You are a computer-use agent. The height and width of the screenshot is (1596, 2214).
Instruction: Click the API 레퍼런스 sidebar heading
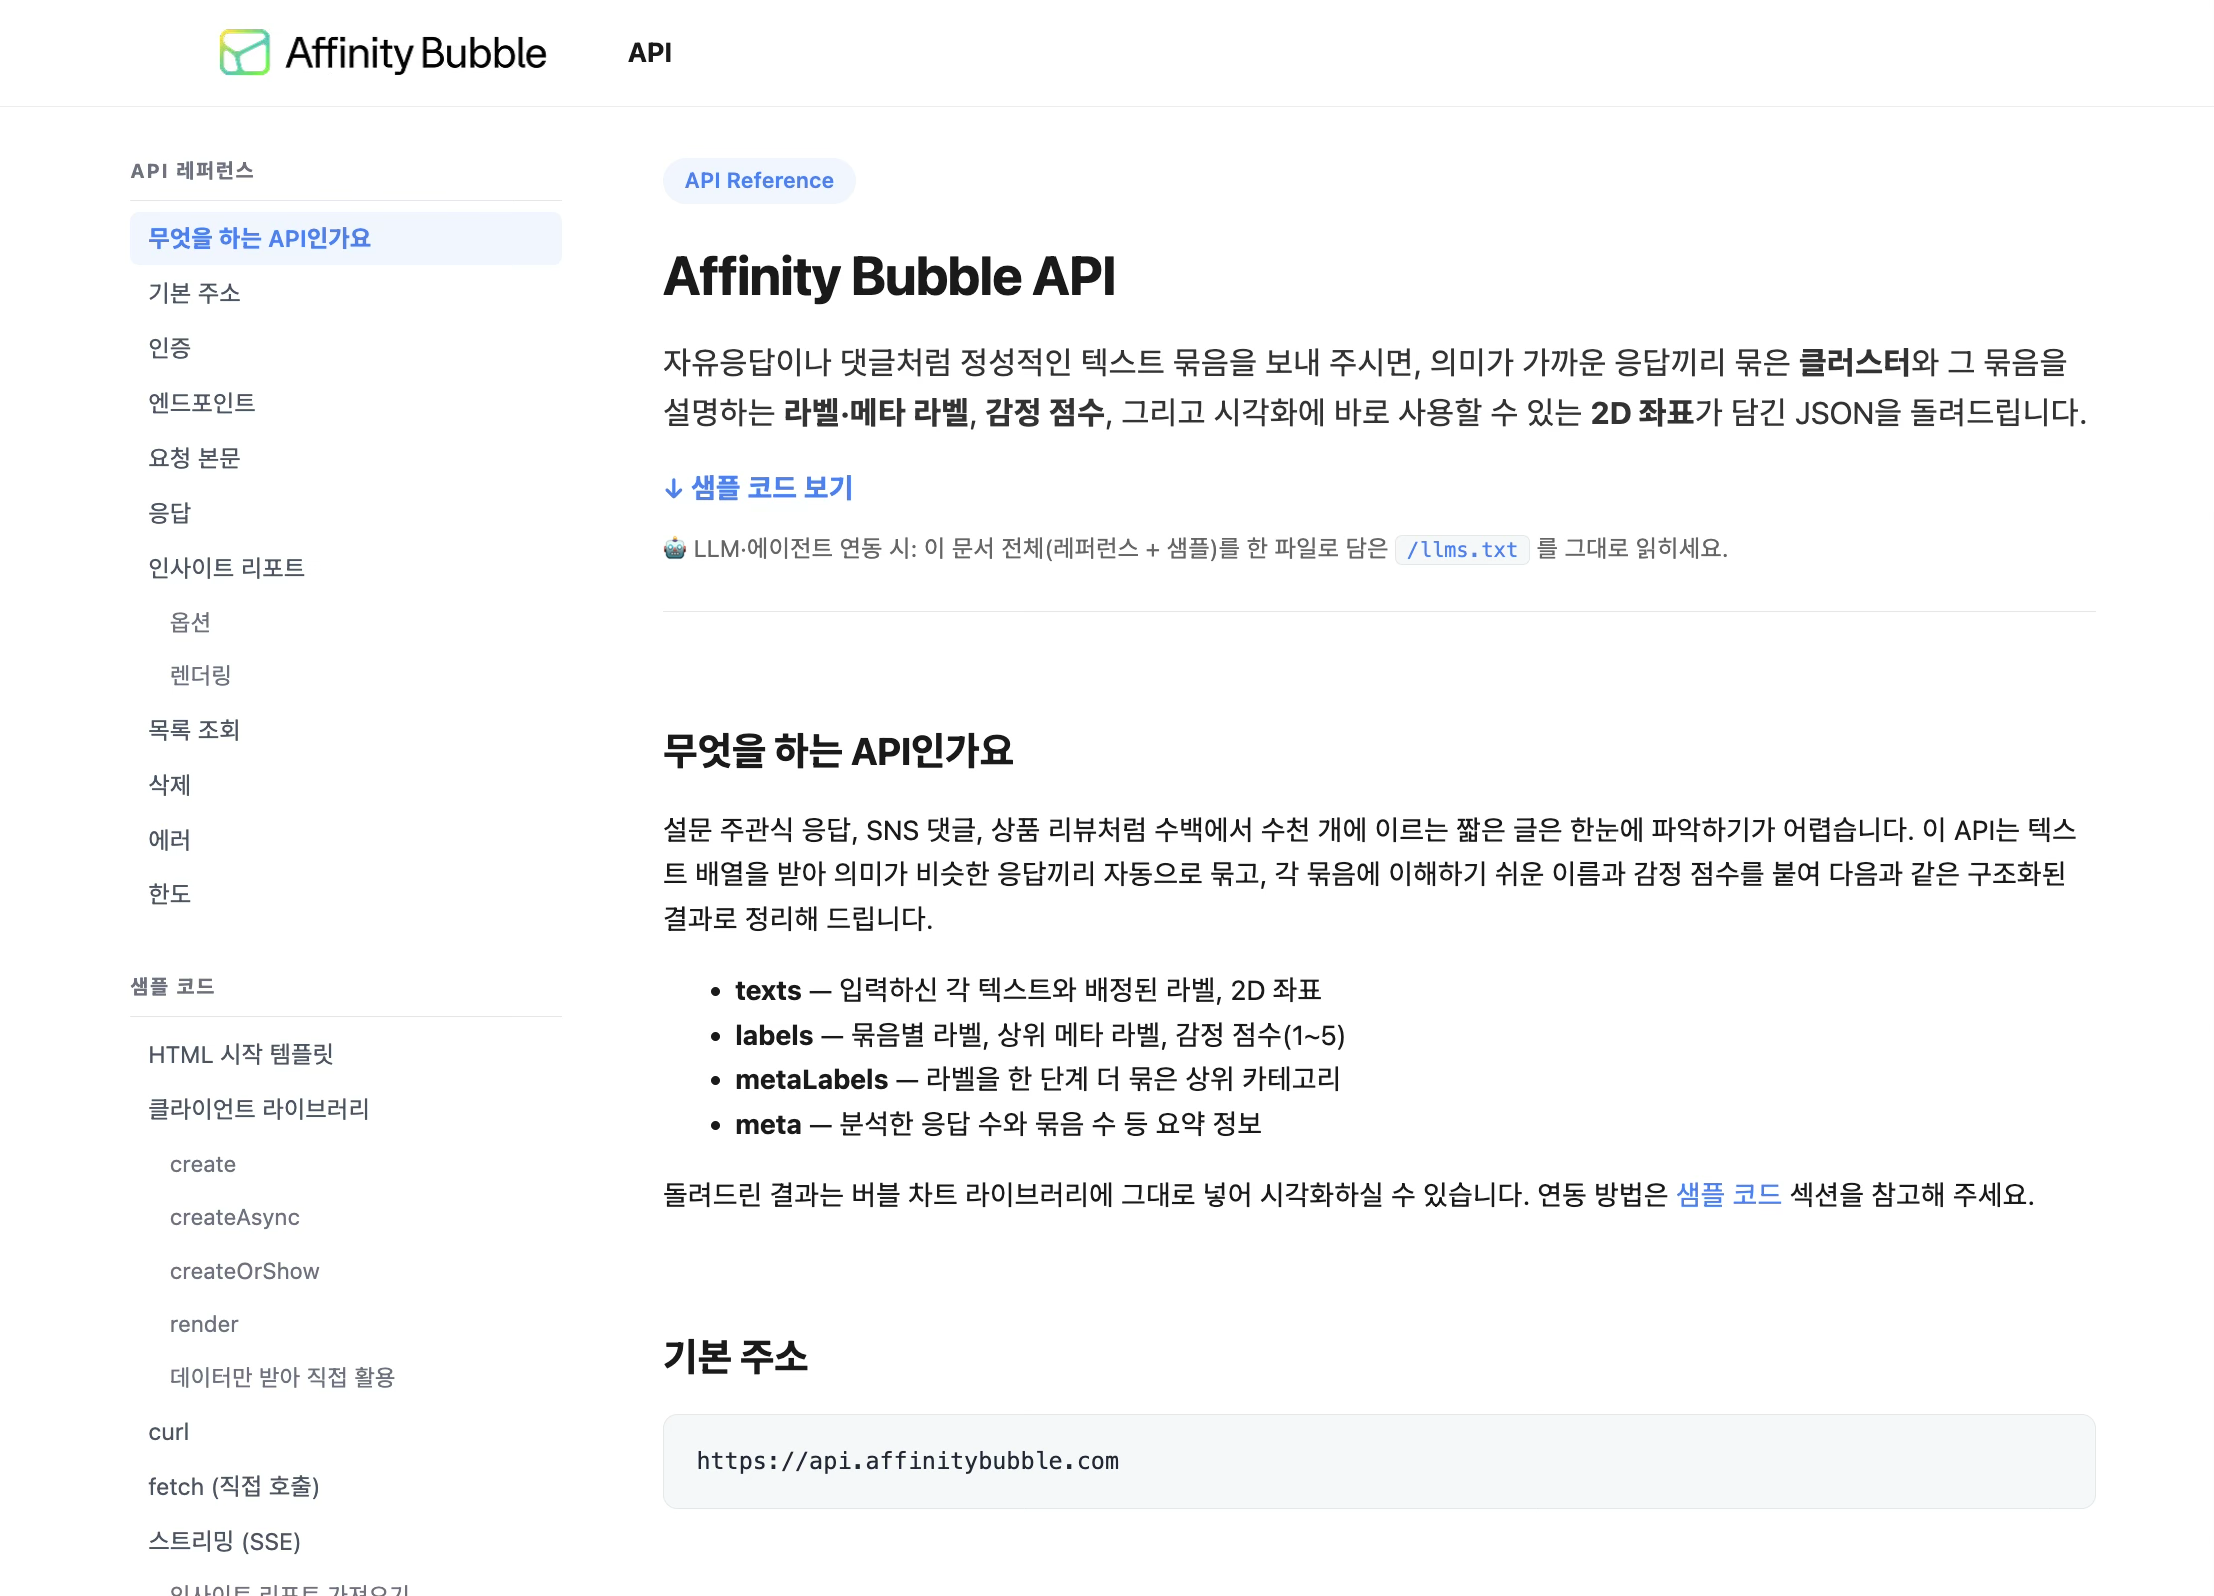pos(192,171)
